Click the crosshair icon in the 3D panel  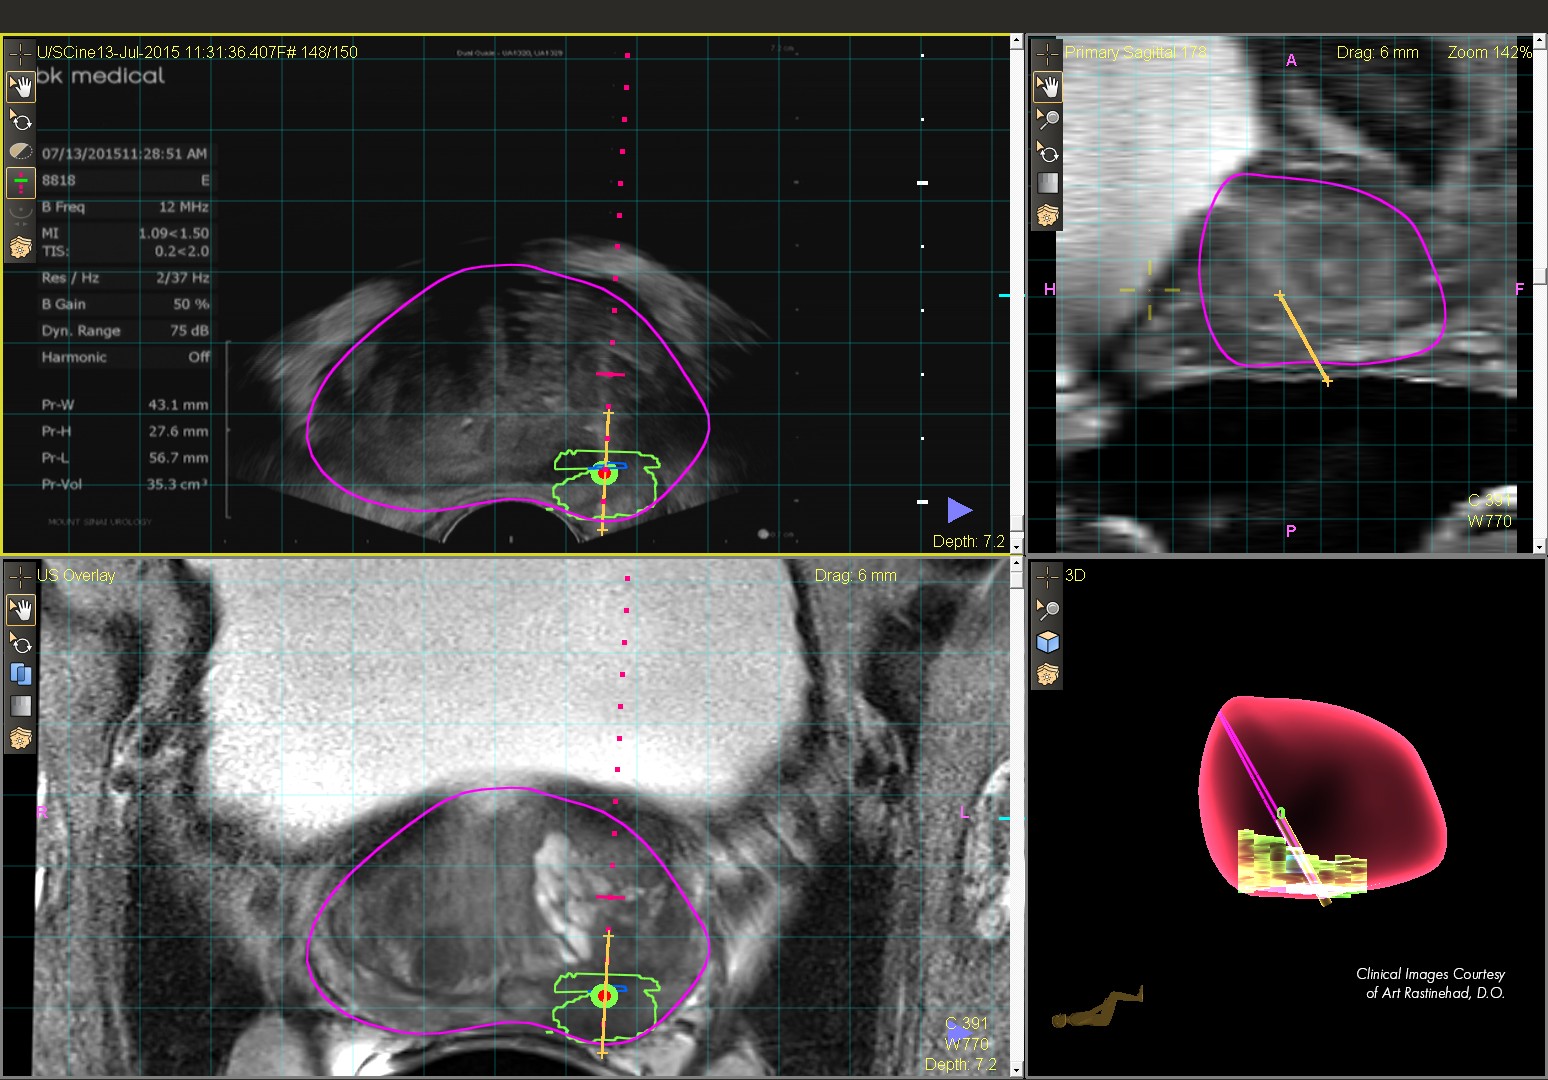[x=1046, y=576]
